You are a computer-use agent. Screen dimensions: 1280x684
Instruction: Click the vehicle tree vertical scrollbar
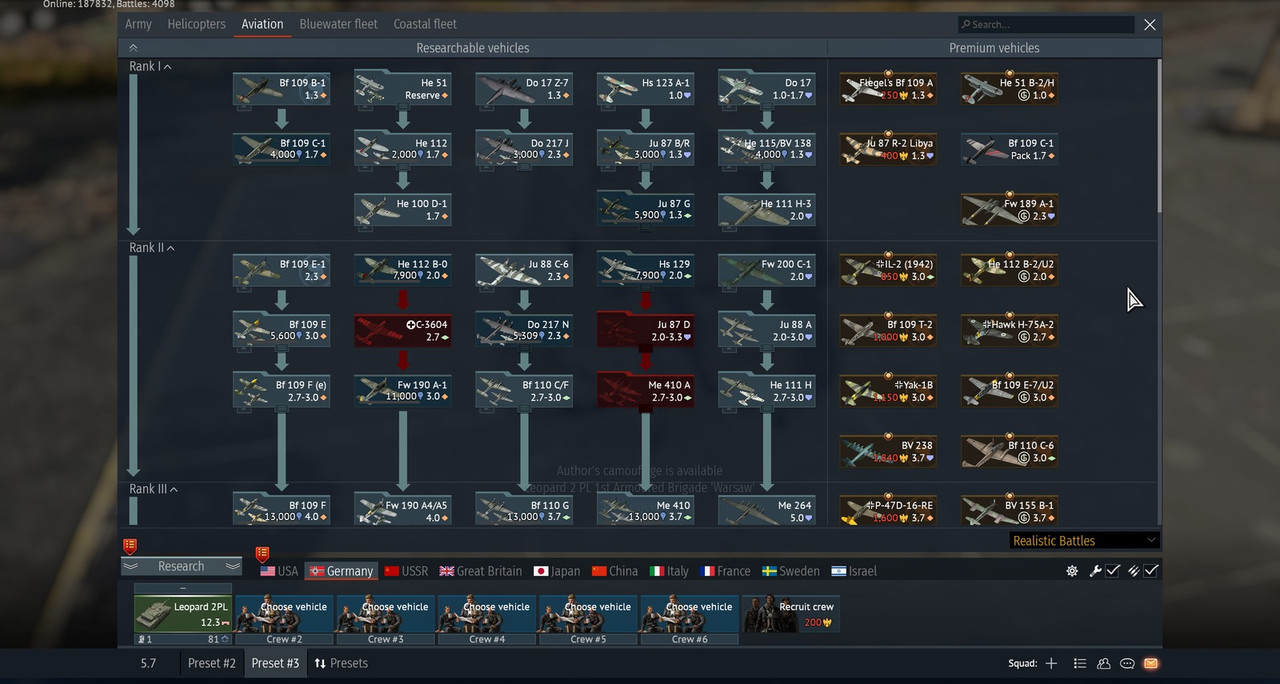[x=1160, y=135]
